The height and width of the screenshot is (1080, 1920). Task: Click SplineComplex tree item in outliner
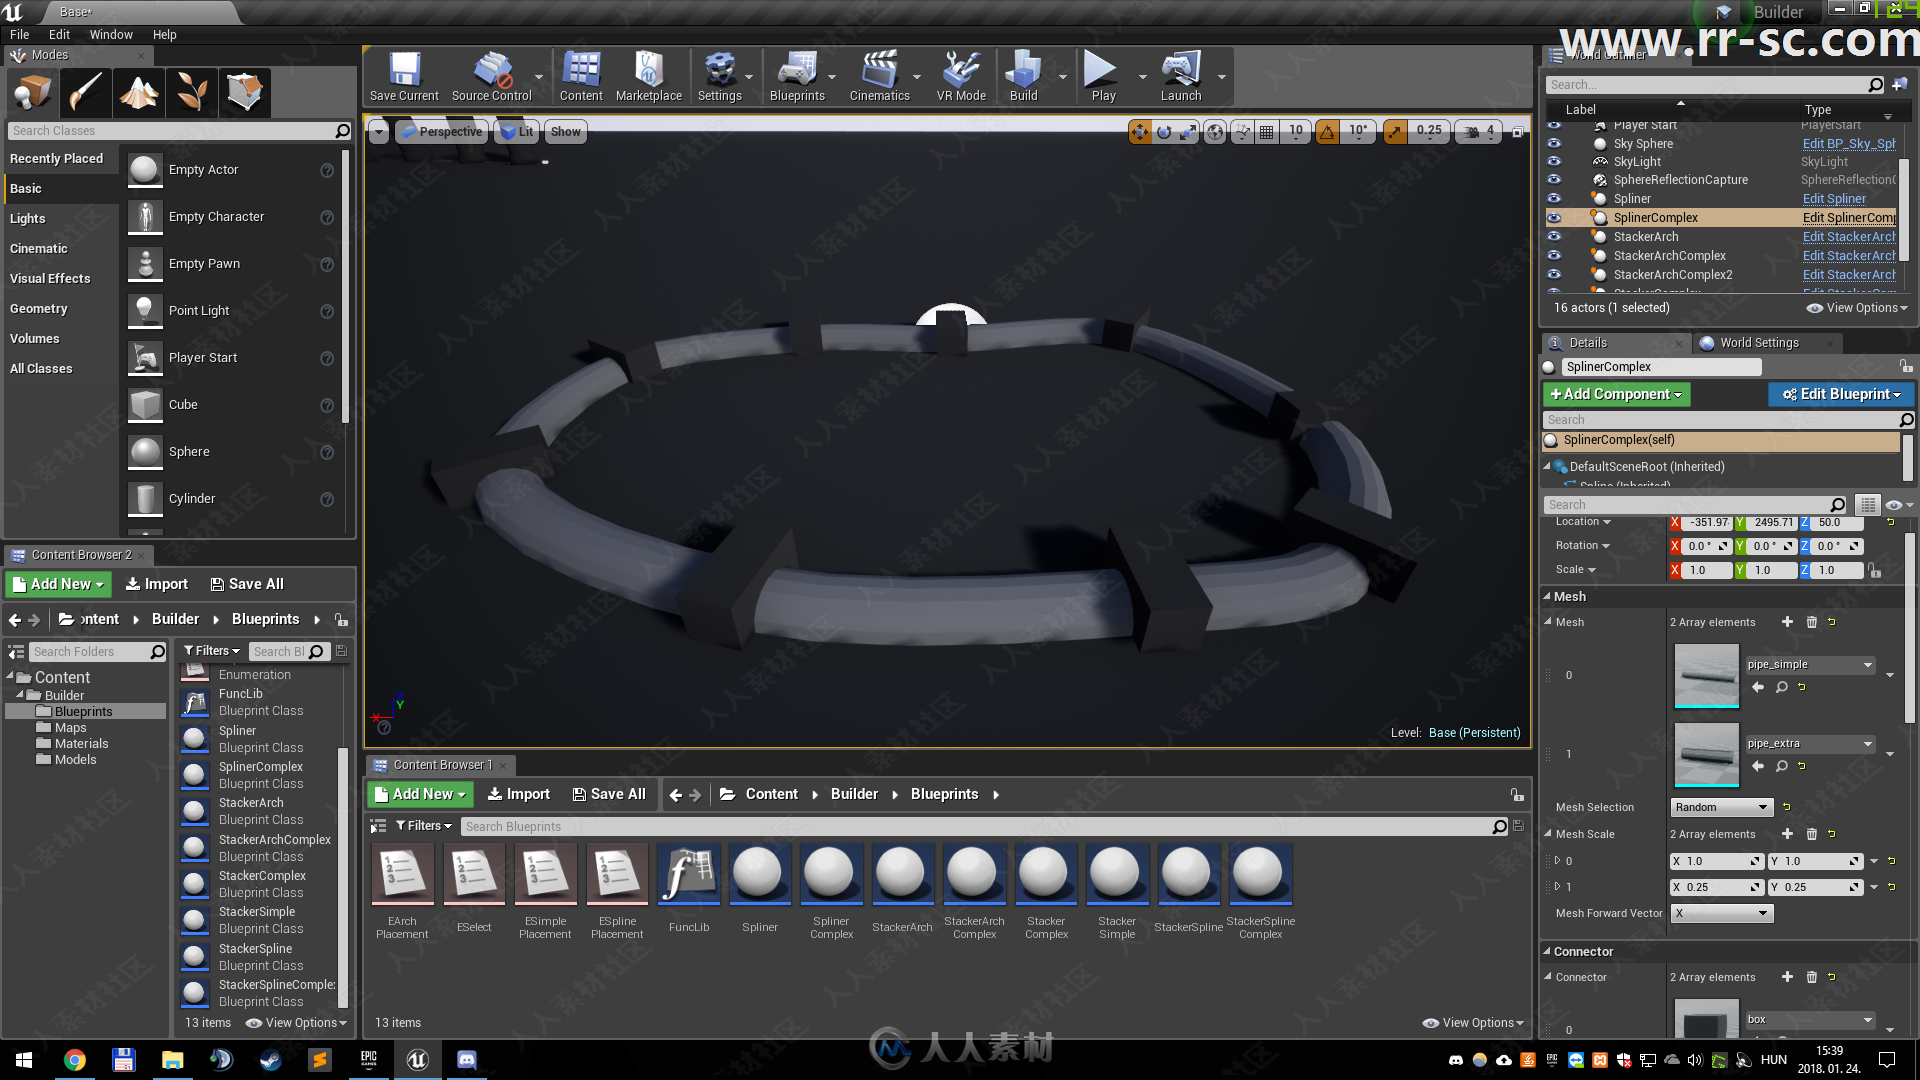coord(1655,218)
